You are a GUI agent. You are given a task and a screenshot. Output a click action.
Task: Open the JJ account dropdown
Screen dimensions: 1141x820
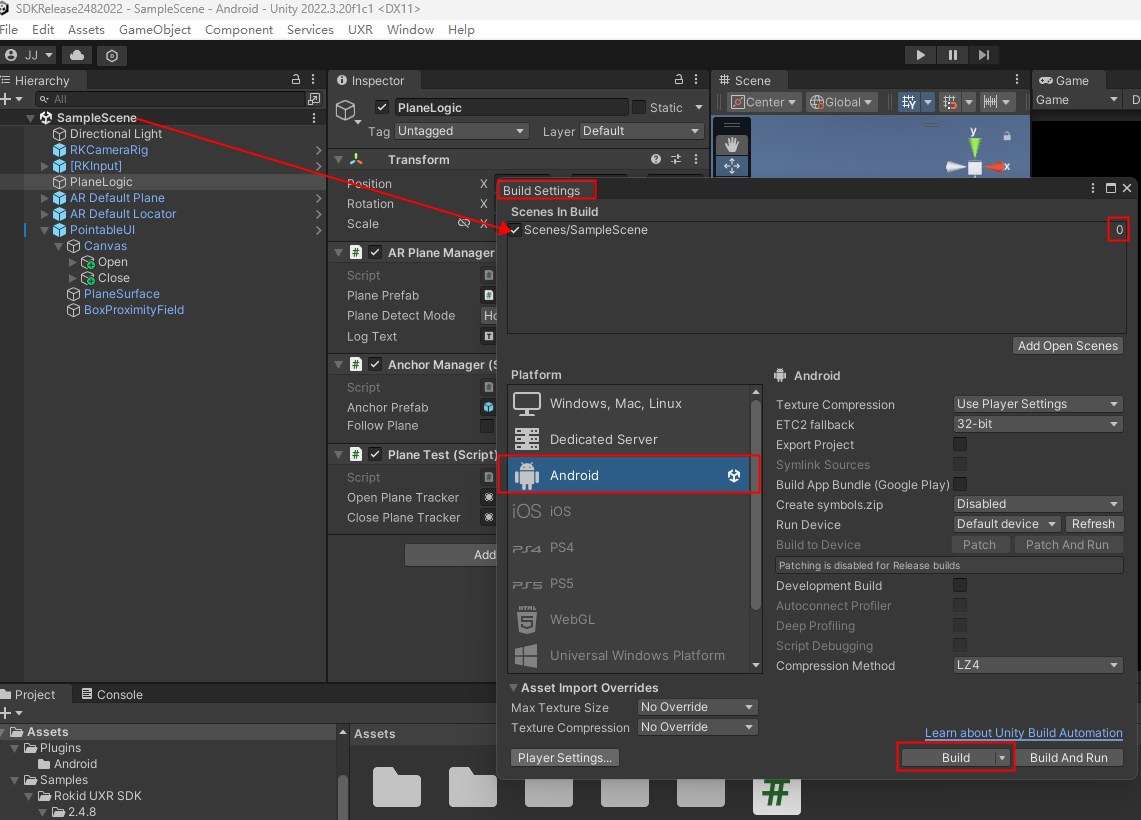click(30, 55)
